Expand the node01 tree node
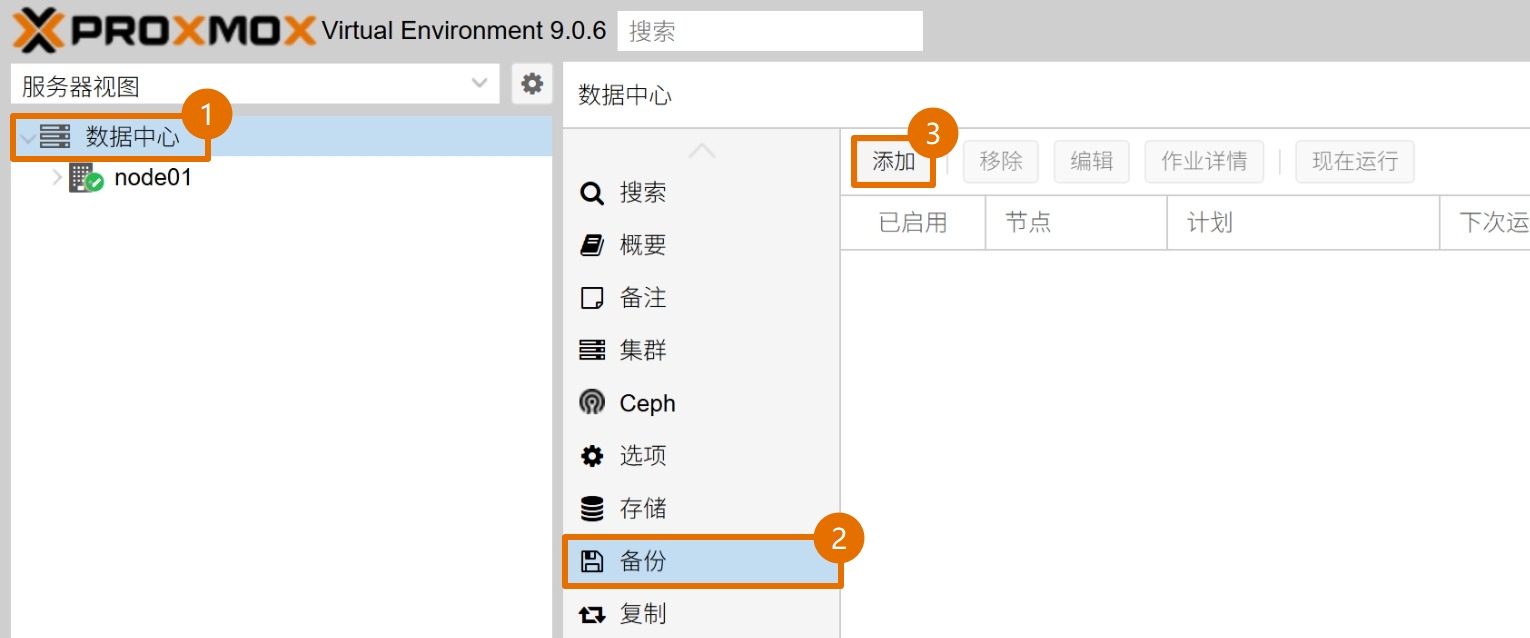Viewport: 1530px width, 638px height. click(57, 179)
